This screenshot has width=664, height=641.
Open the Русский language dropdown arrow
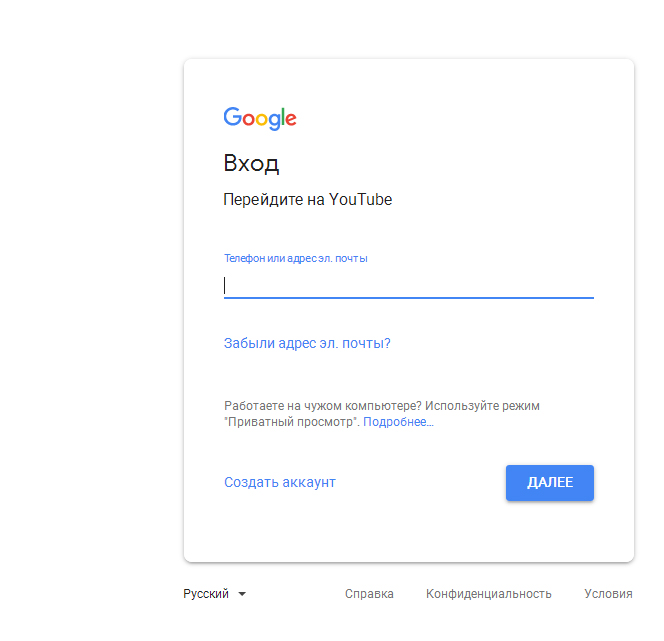[x=242, y=594]
